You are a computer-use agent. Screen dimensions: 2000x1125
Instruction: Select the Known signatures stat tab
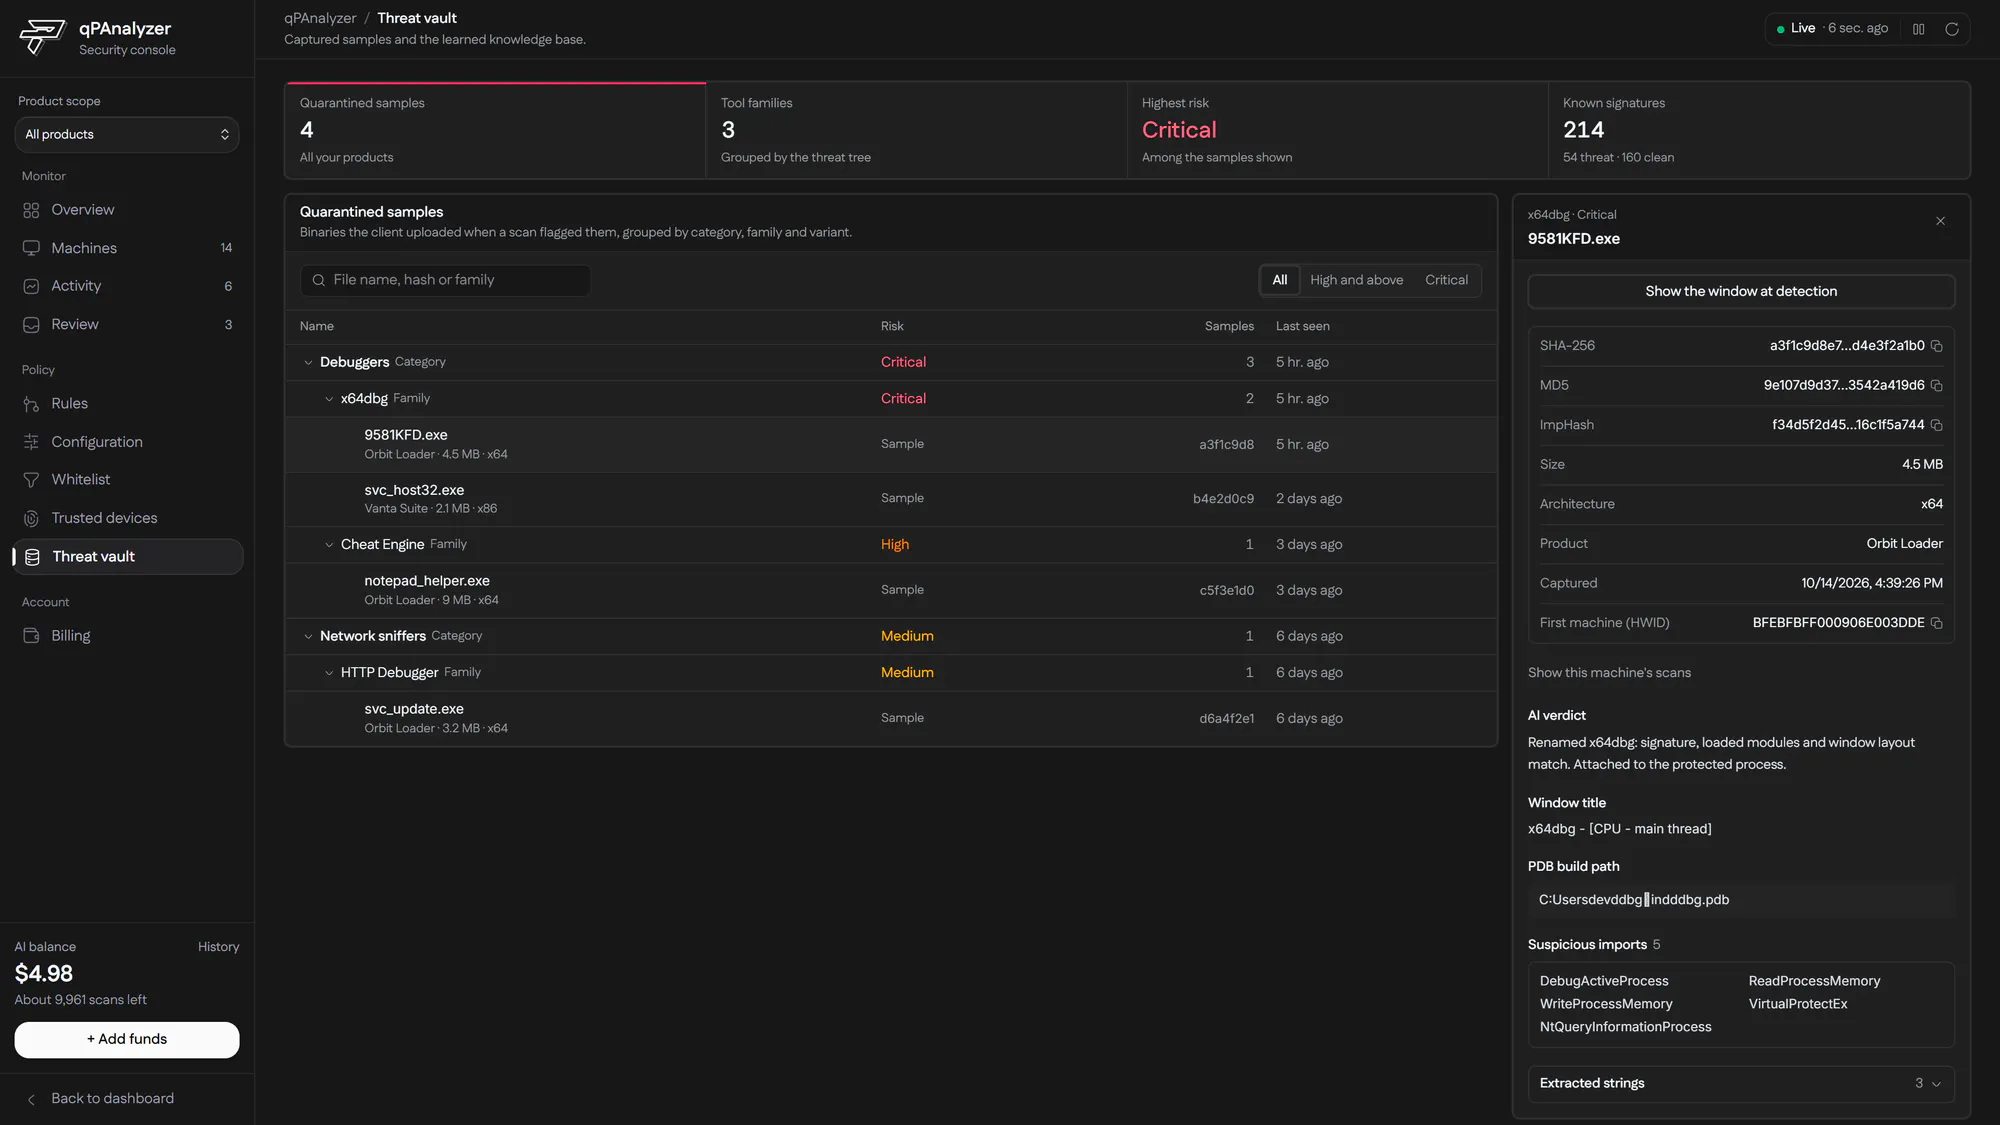1759,130
